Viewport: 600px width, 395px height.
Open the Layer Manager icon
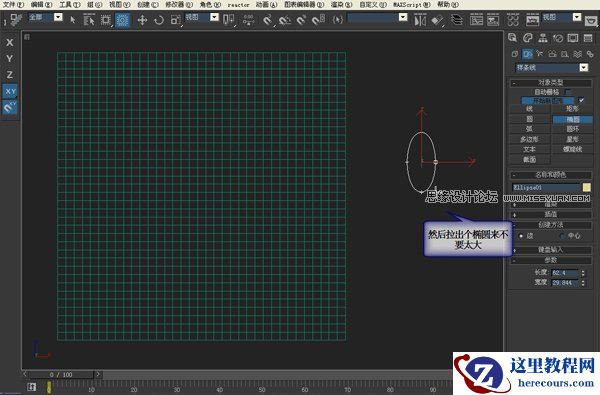(x=457, y=20)
